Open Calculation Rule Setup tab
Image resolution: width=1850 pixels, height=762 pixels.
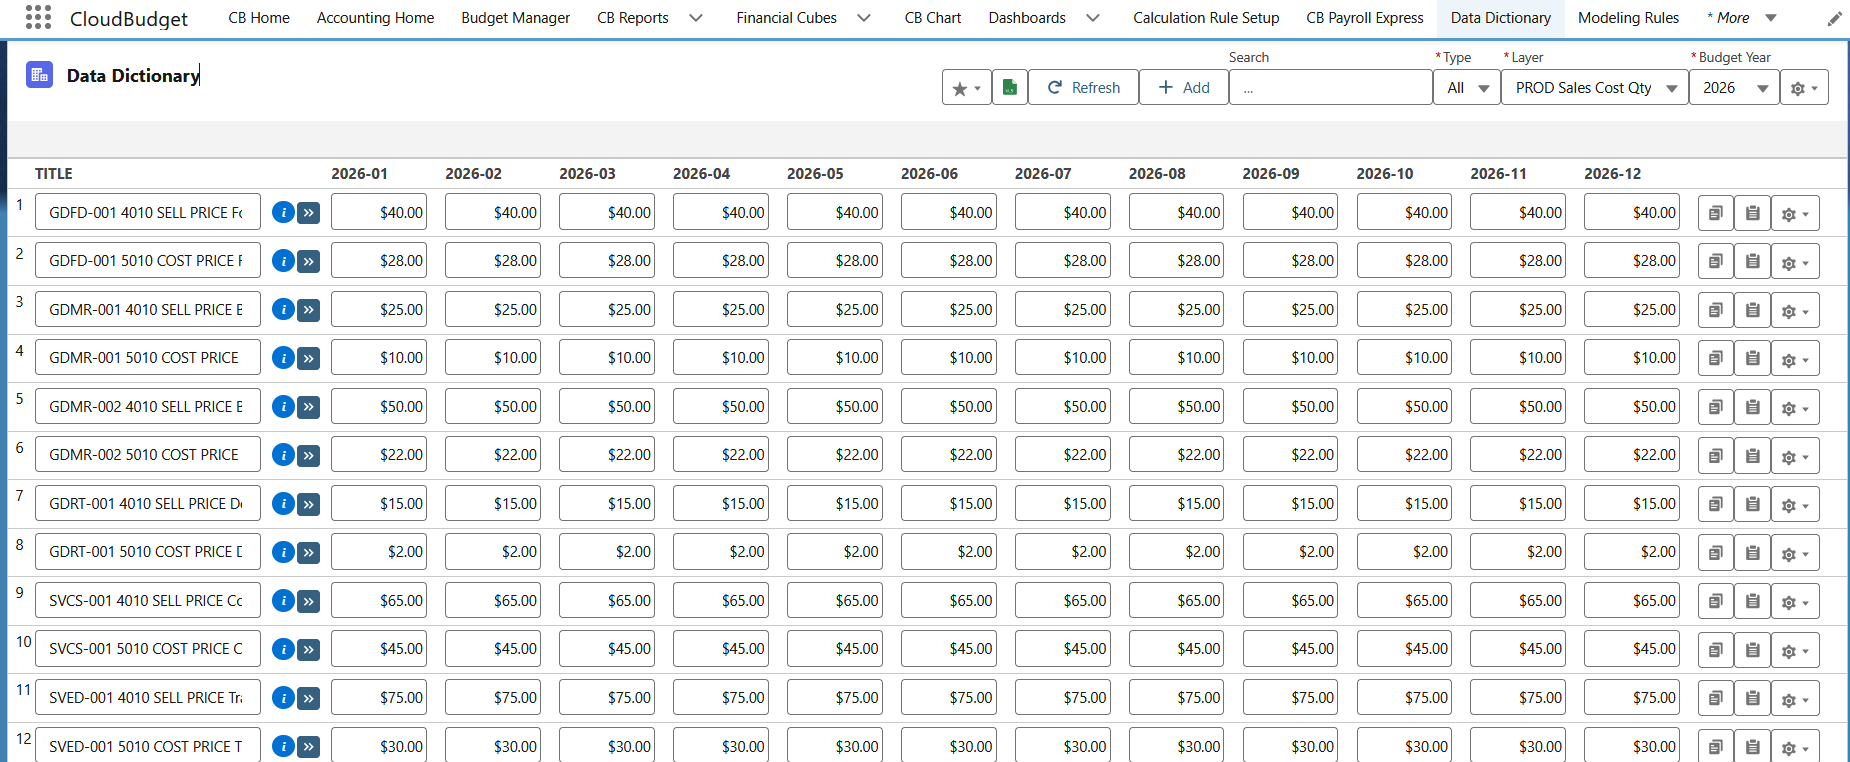click(1206, 18)
